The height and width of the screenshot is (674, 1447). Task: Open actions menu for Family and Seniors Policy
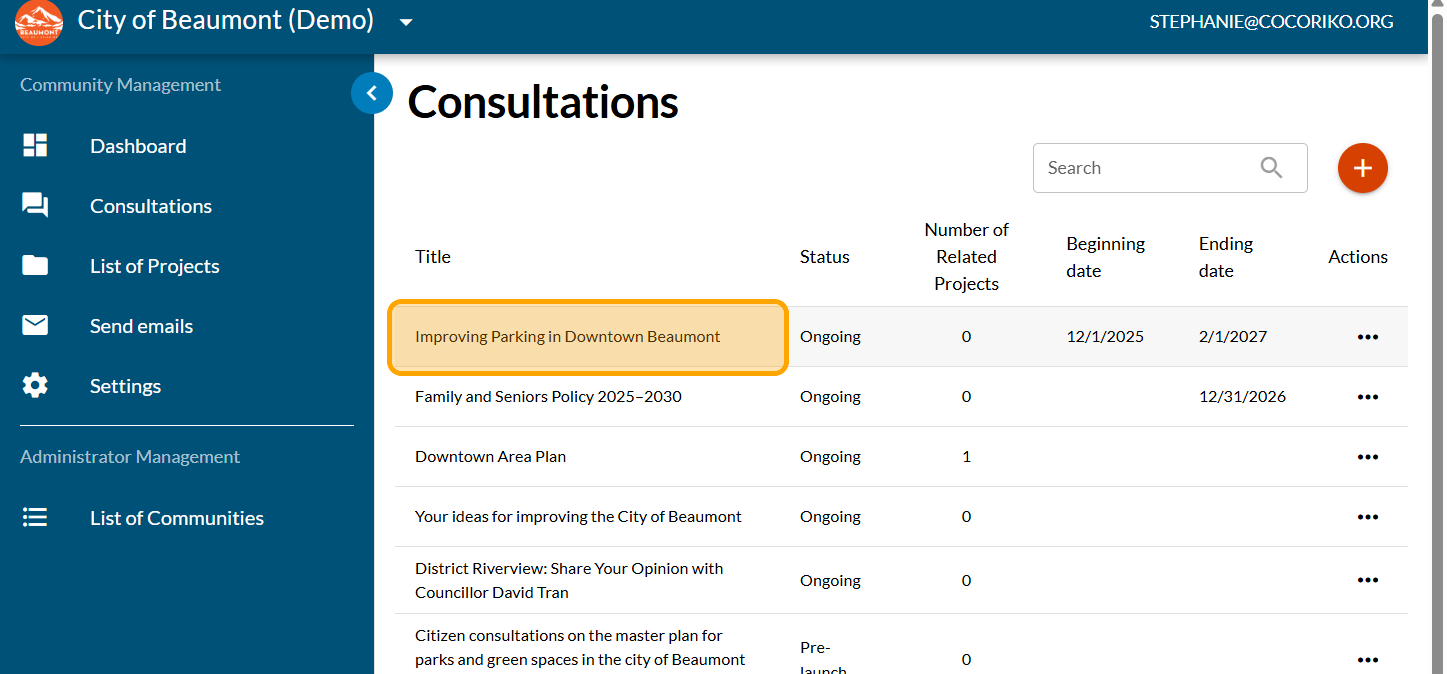tap(1367, 397)
